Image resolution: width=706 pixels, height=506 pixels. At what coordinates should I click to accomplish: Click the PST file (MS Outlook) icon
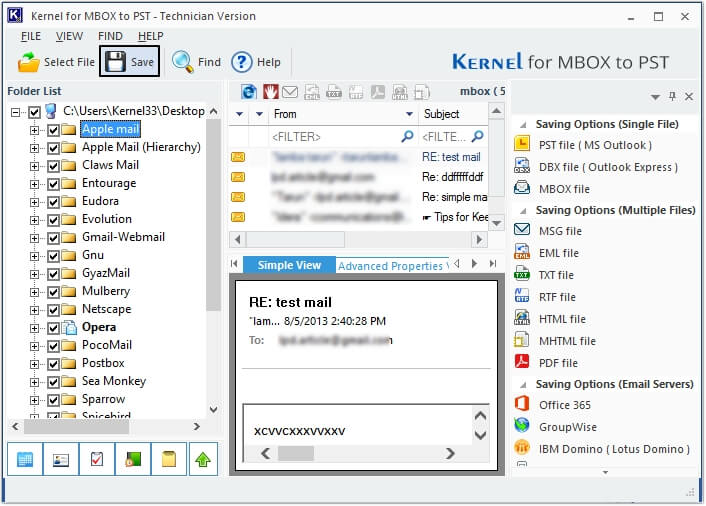click(522, 144)
